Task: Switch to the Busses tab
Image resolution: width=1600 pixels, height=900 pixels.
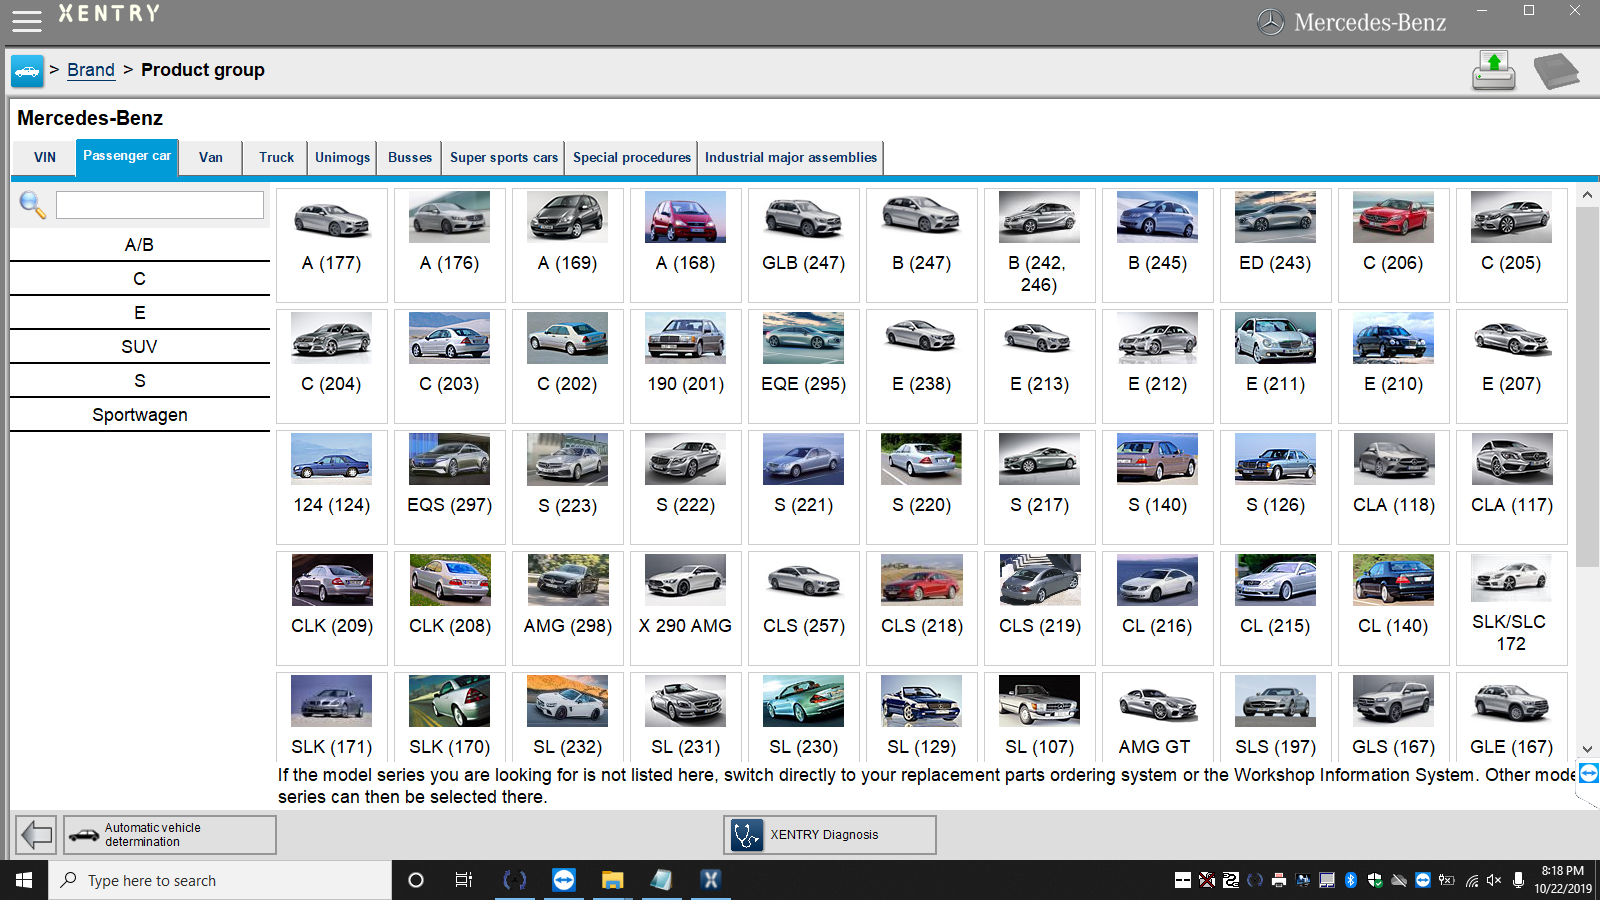Action: [x=410, y=157]
